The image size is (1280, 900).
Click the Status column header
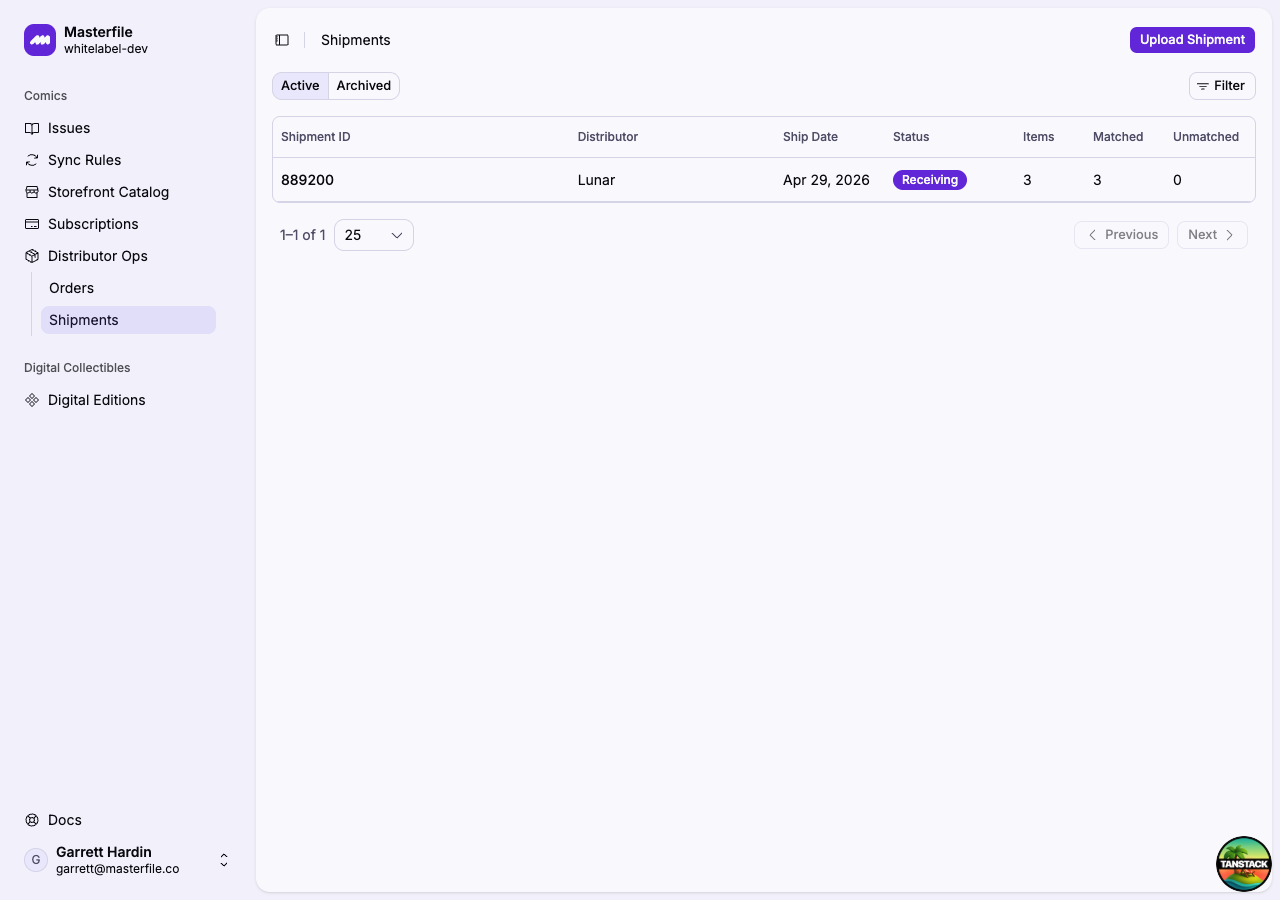point(911,137)
